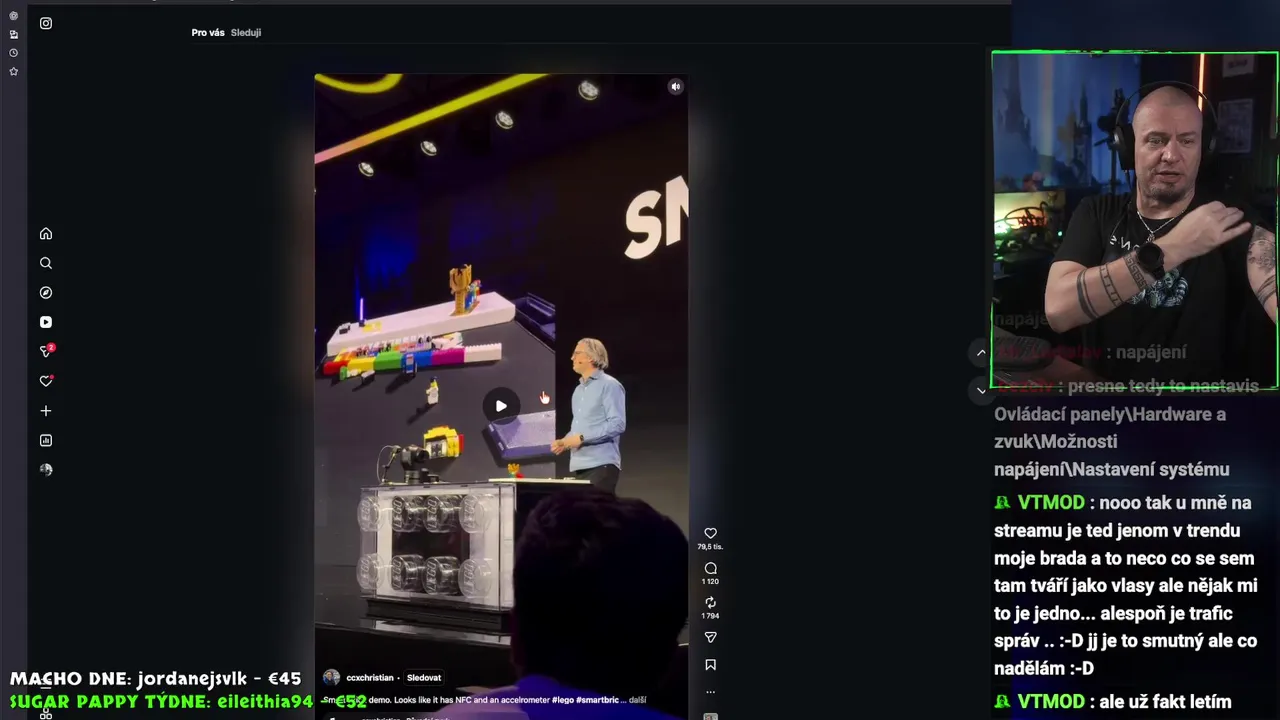This screenshot has width=1280, height=720.
Task: Save the reel with bookmark icon
Action: click(710, 665)
